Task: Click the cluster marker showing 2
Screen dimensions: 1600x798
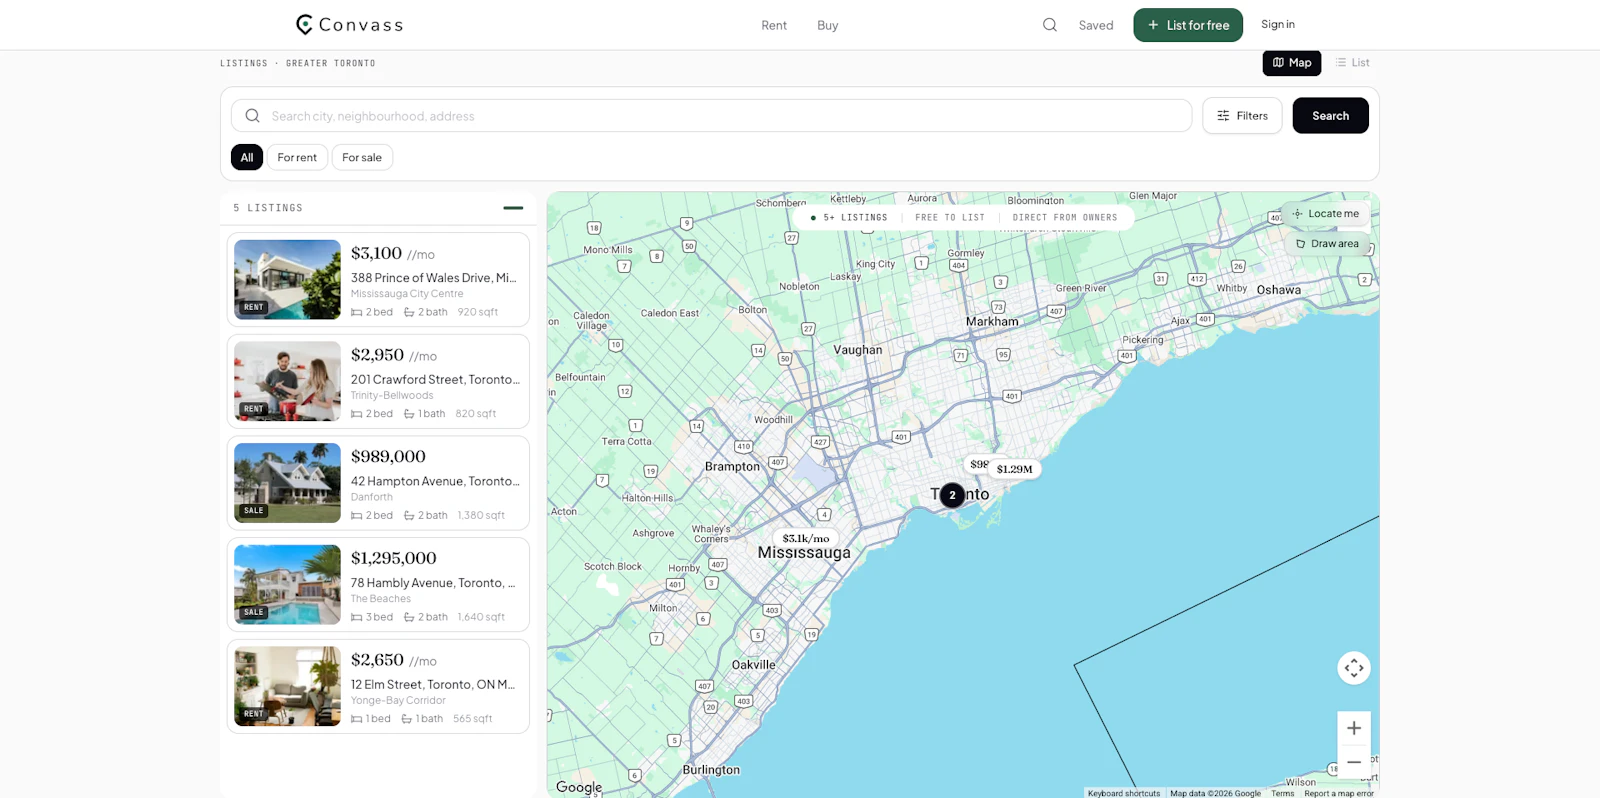Action: [952, 495]
